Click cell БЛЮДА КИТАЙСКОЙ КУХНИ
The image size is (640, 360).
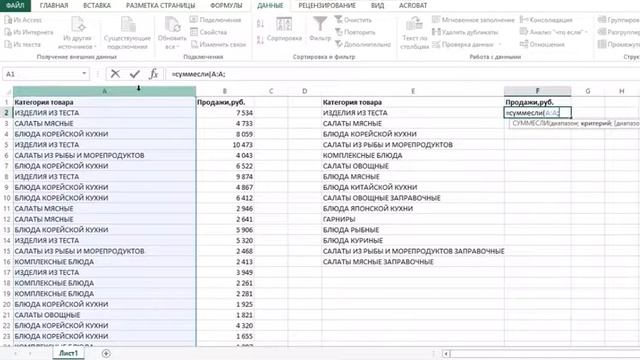[413, 187]
